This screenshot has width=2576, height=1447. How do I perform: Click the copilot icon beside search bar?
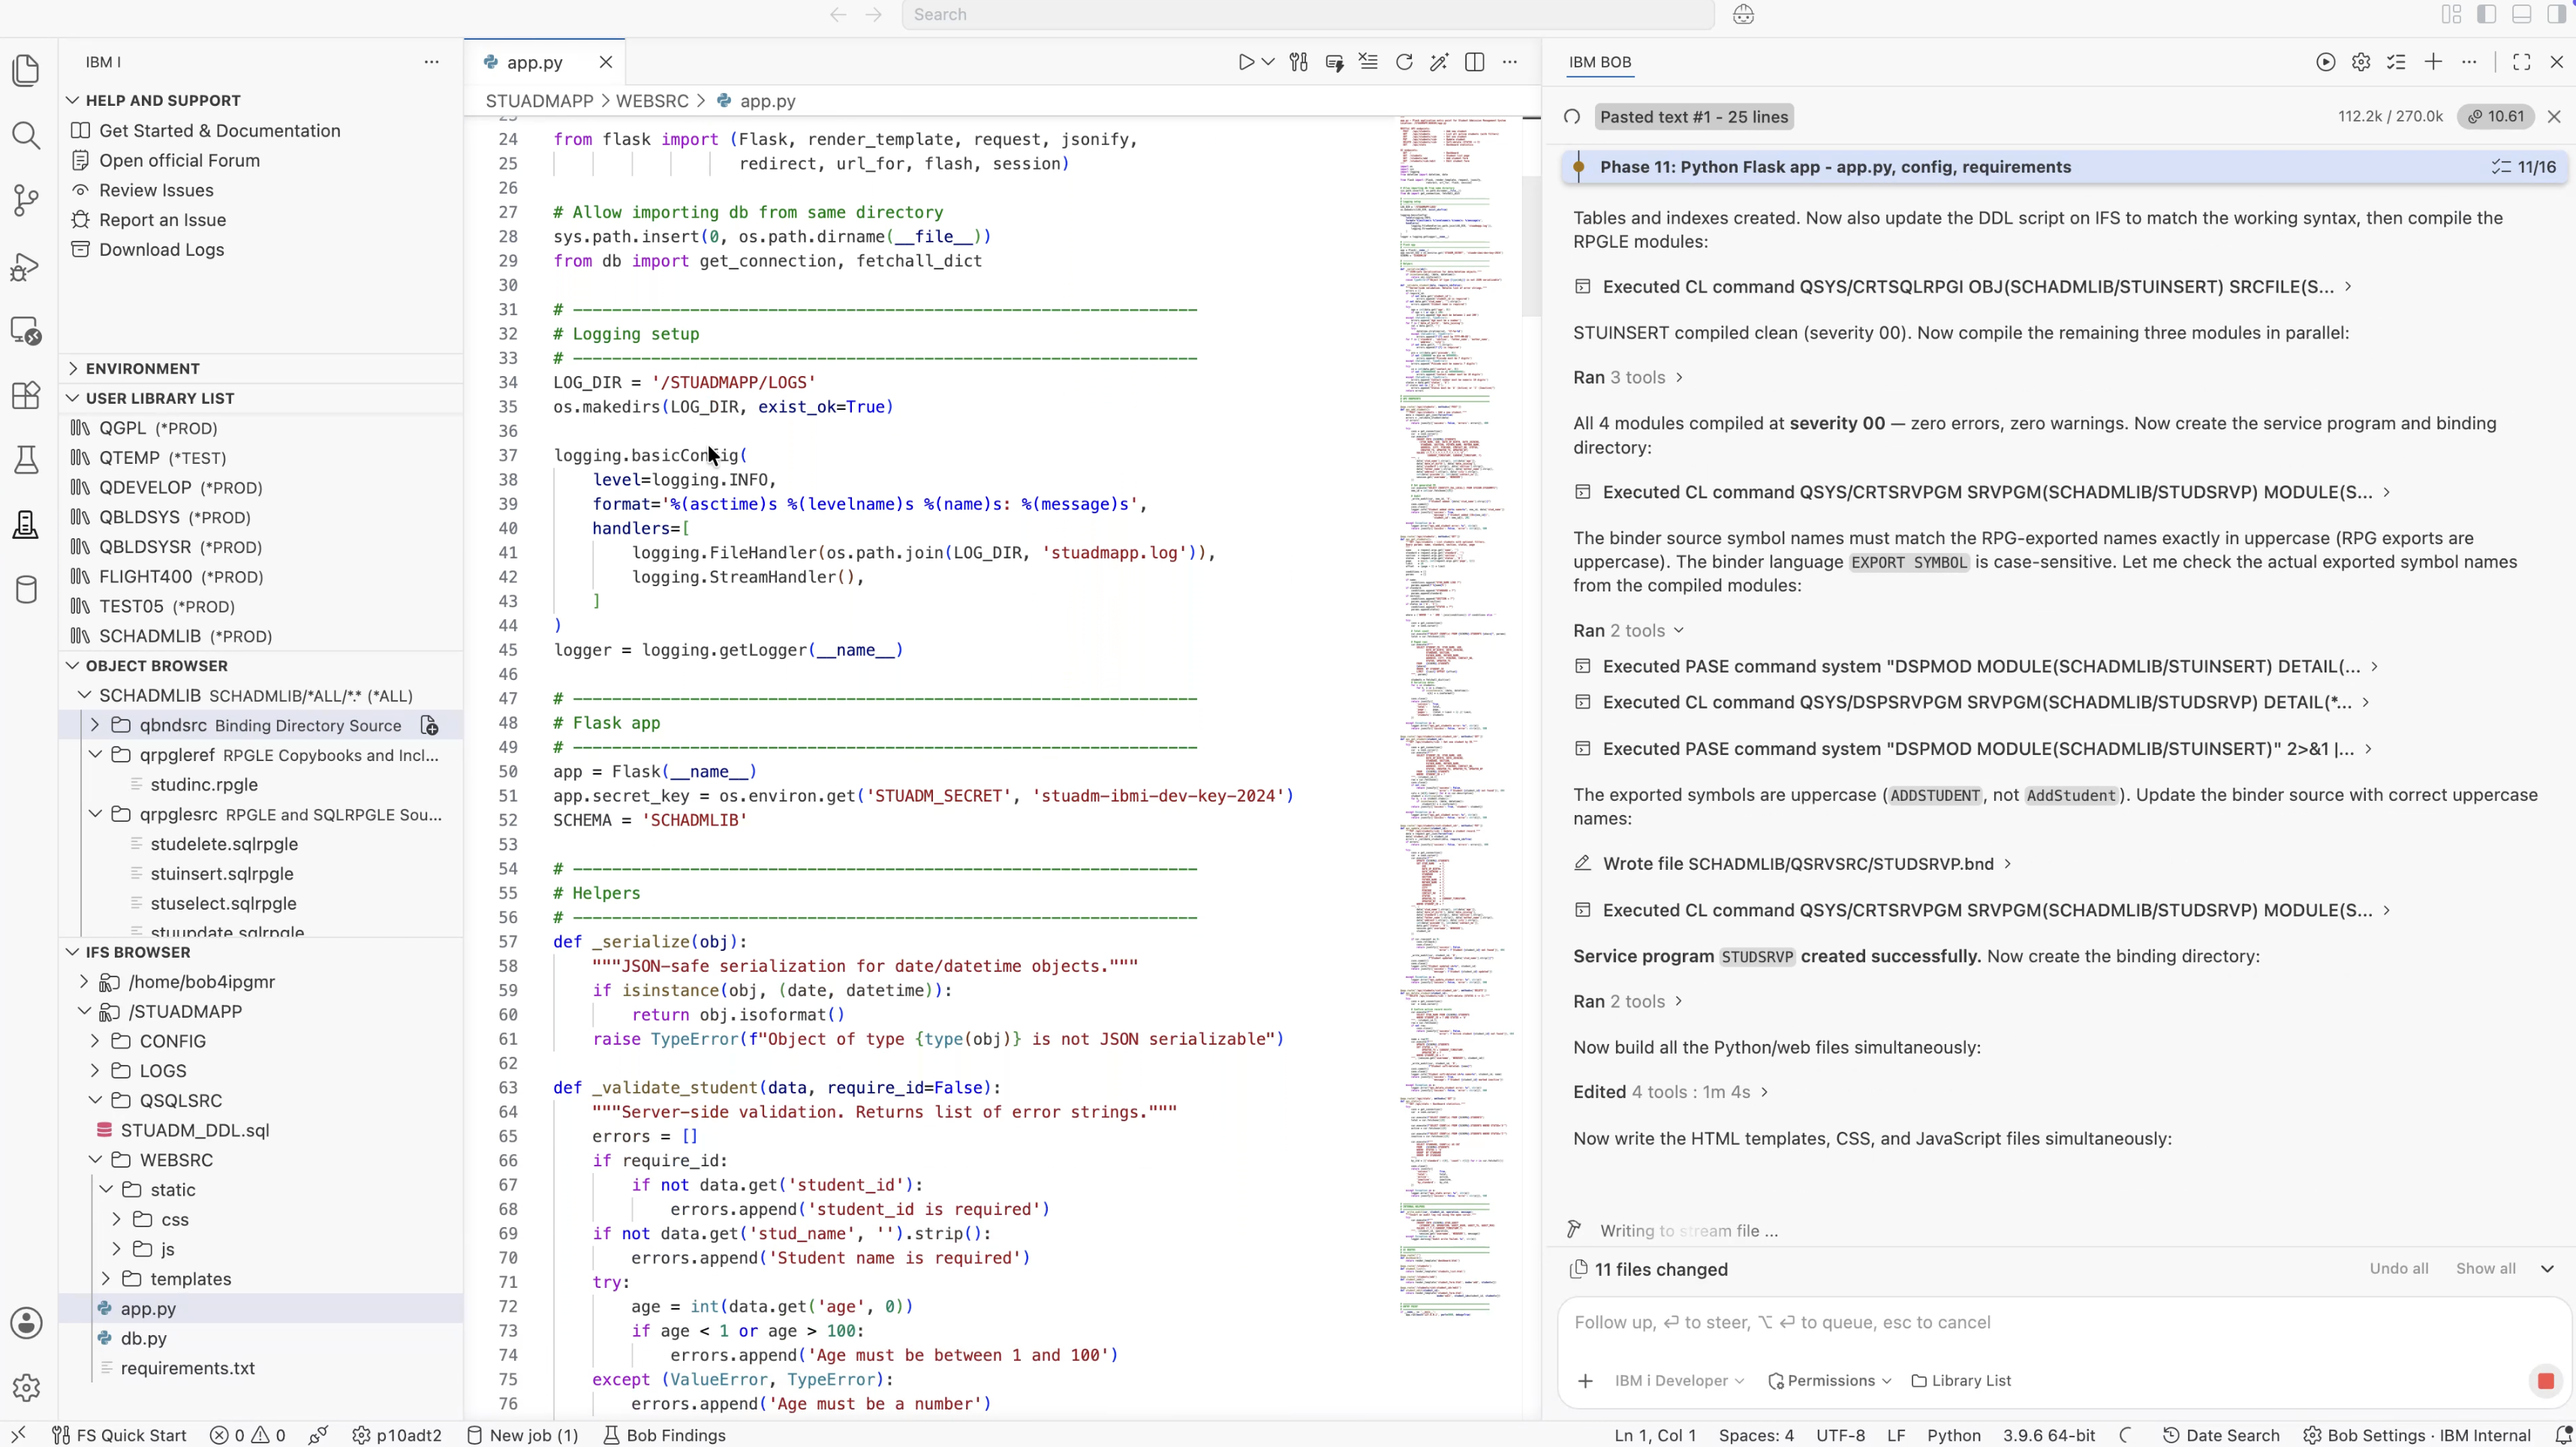tap(1743, 15)
